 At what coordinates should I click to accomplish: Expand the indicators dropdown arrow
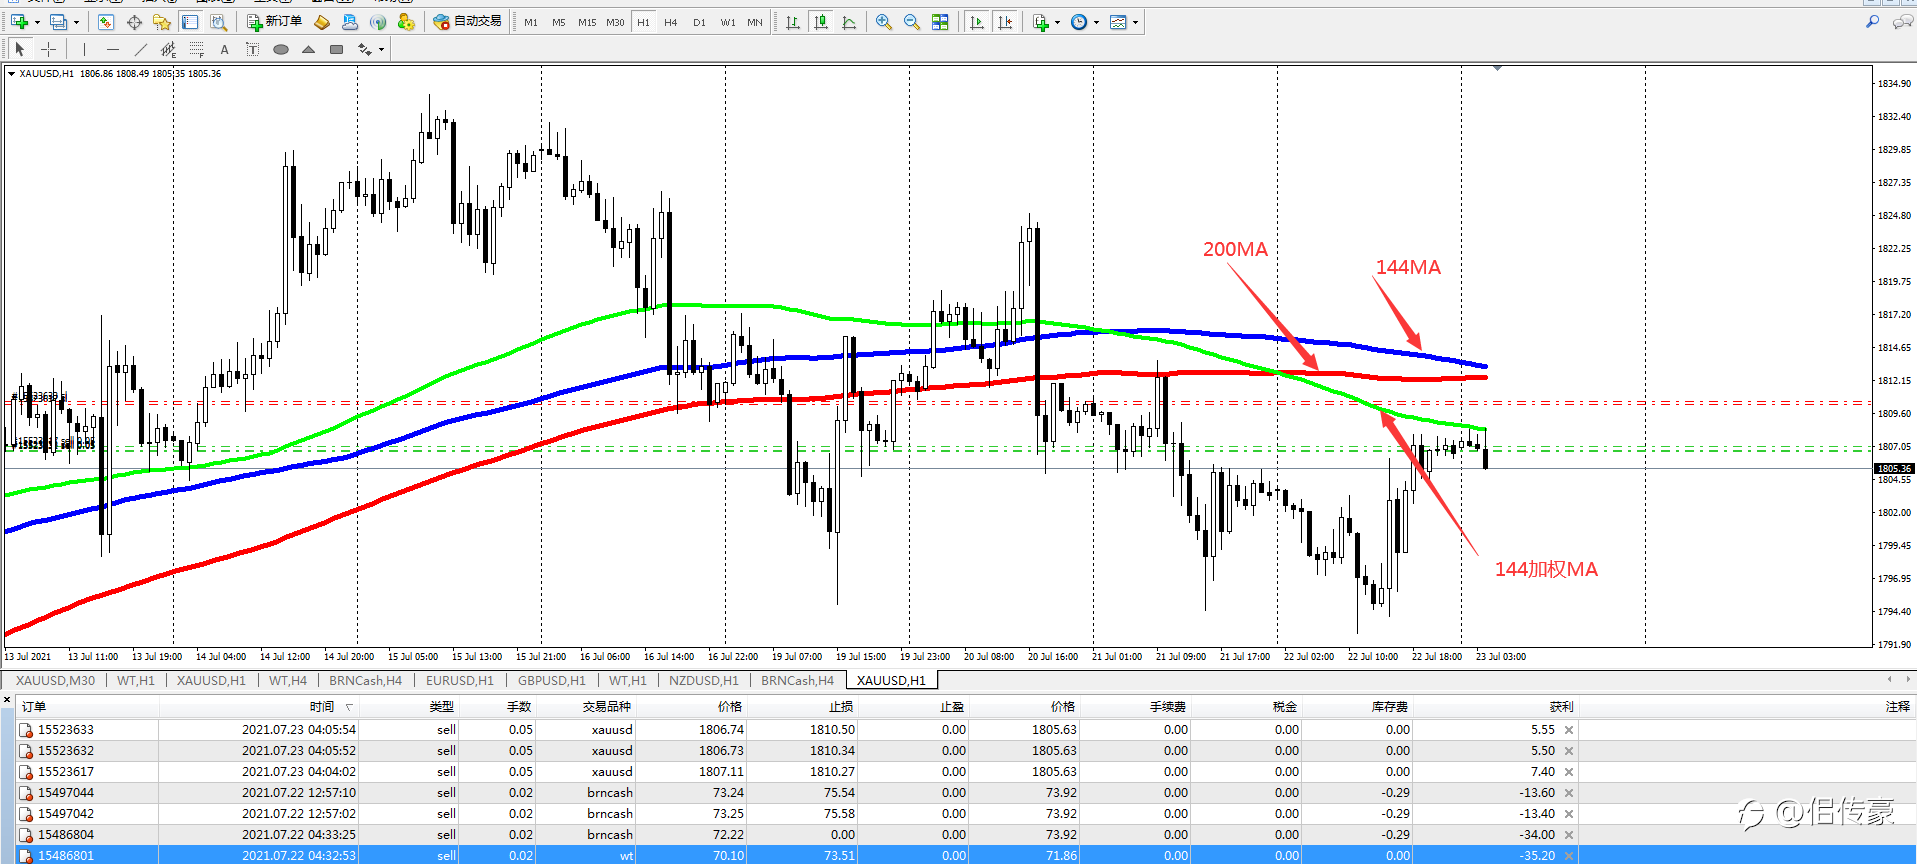pyautogui.click(x=1058, y=22)
